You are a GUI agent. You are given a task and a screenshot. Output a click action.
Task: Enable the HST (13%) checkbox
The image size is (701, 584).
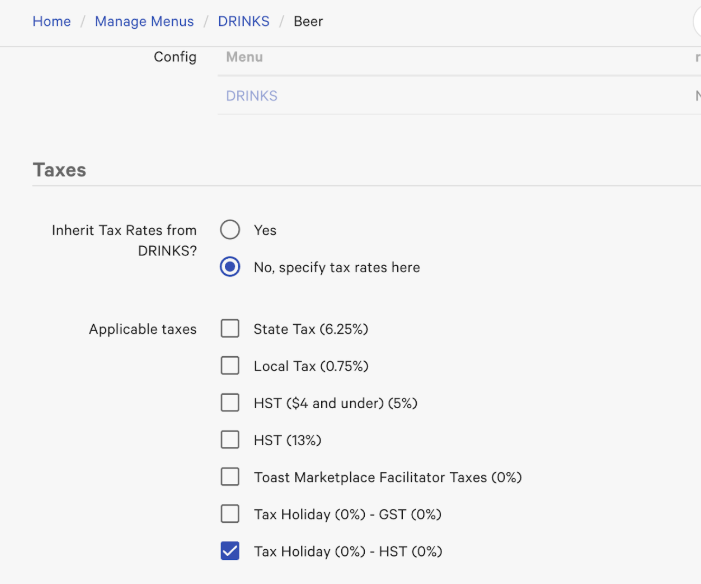pyautogui.click(x=230, y=440)
